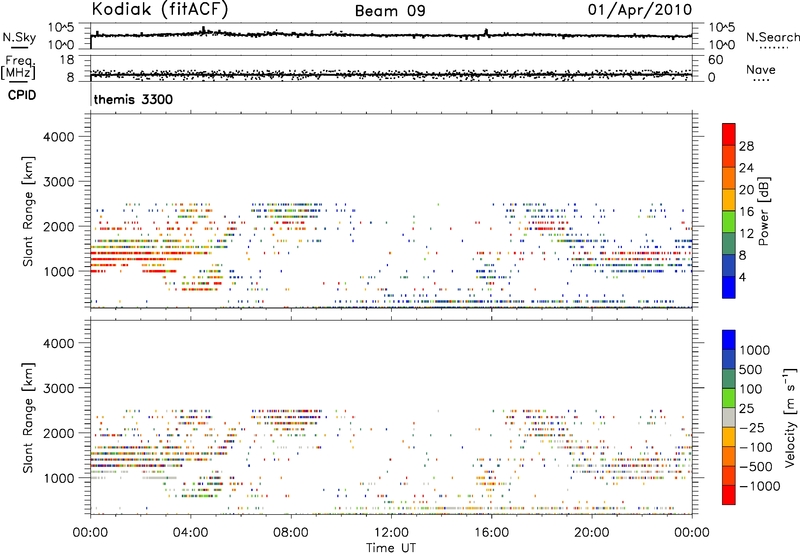Select the '-1000' label on Velocity colorbar
The height and width of the screenshot is (554, 800).
pos(759,486)
